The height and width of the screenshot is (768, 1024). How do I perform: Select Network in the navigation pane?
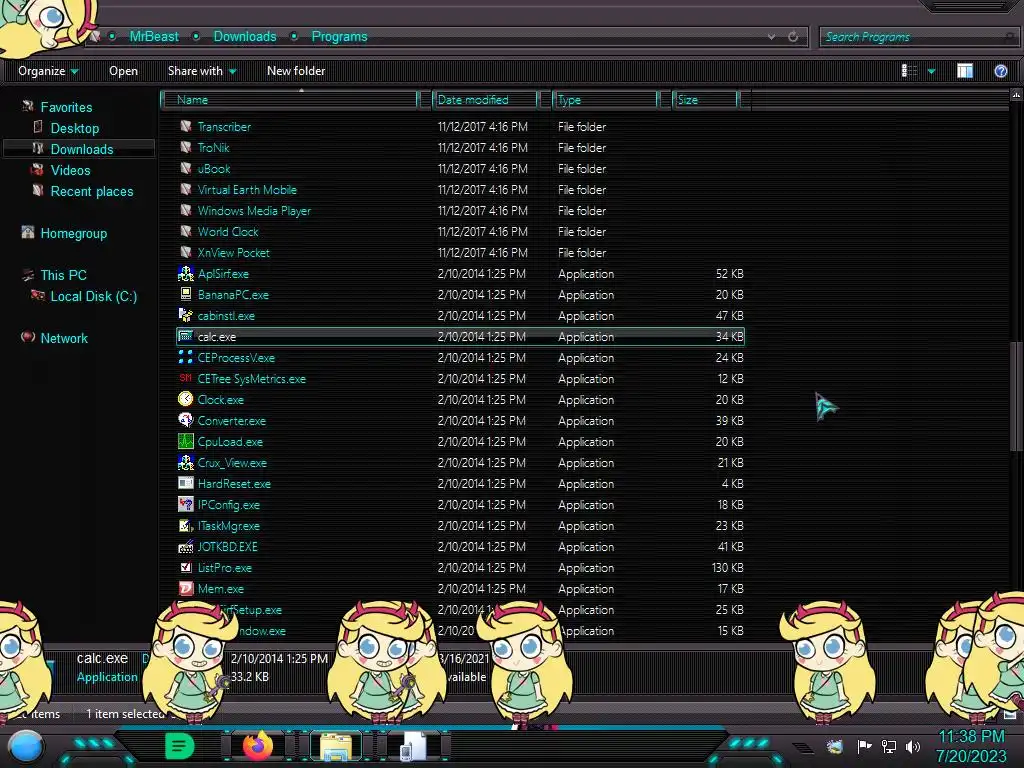pos(64,338)
